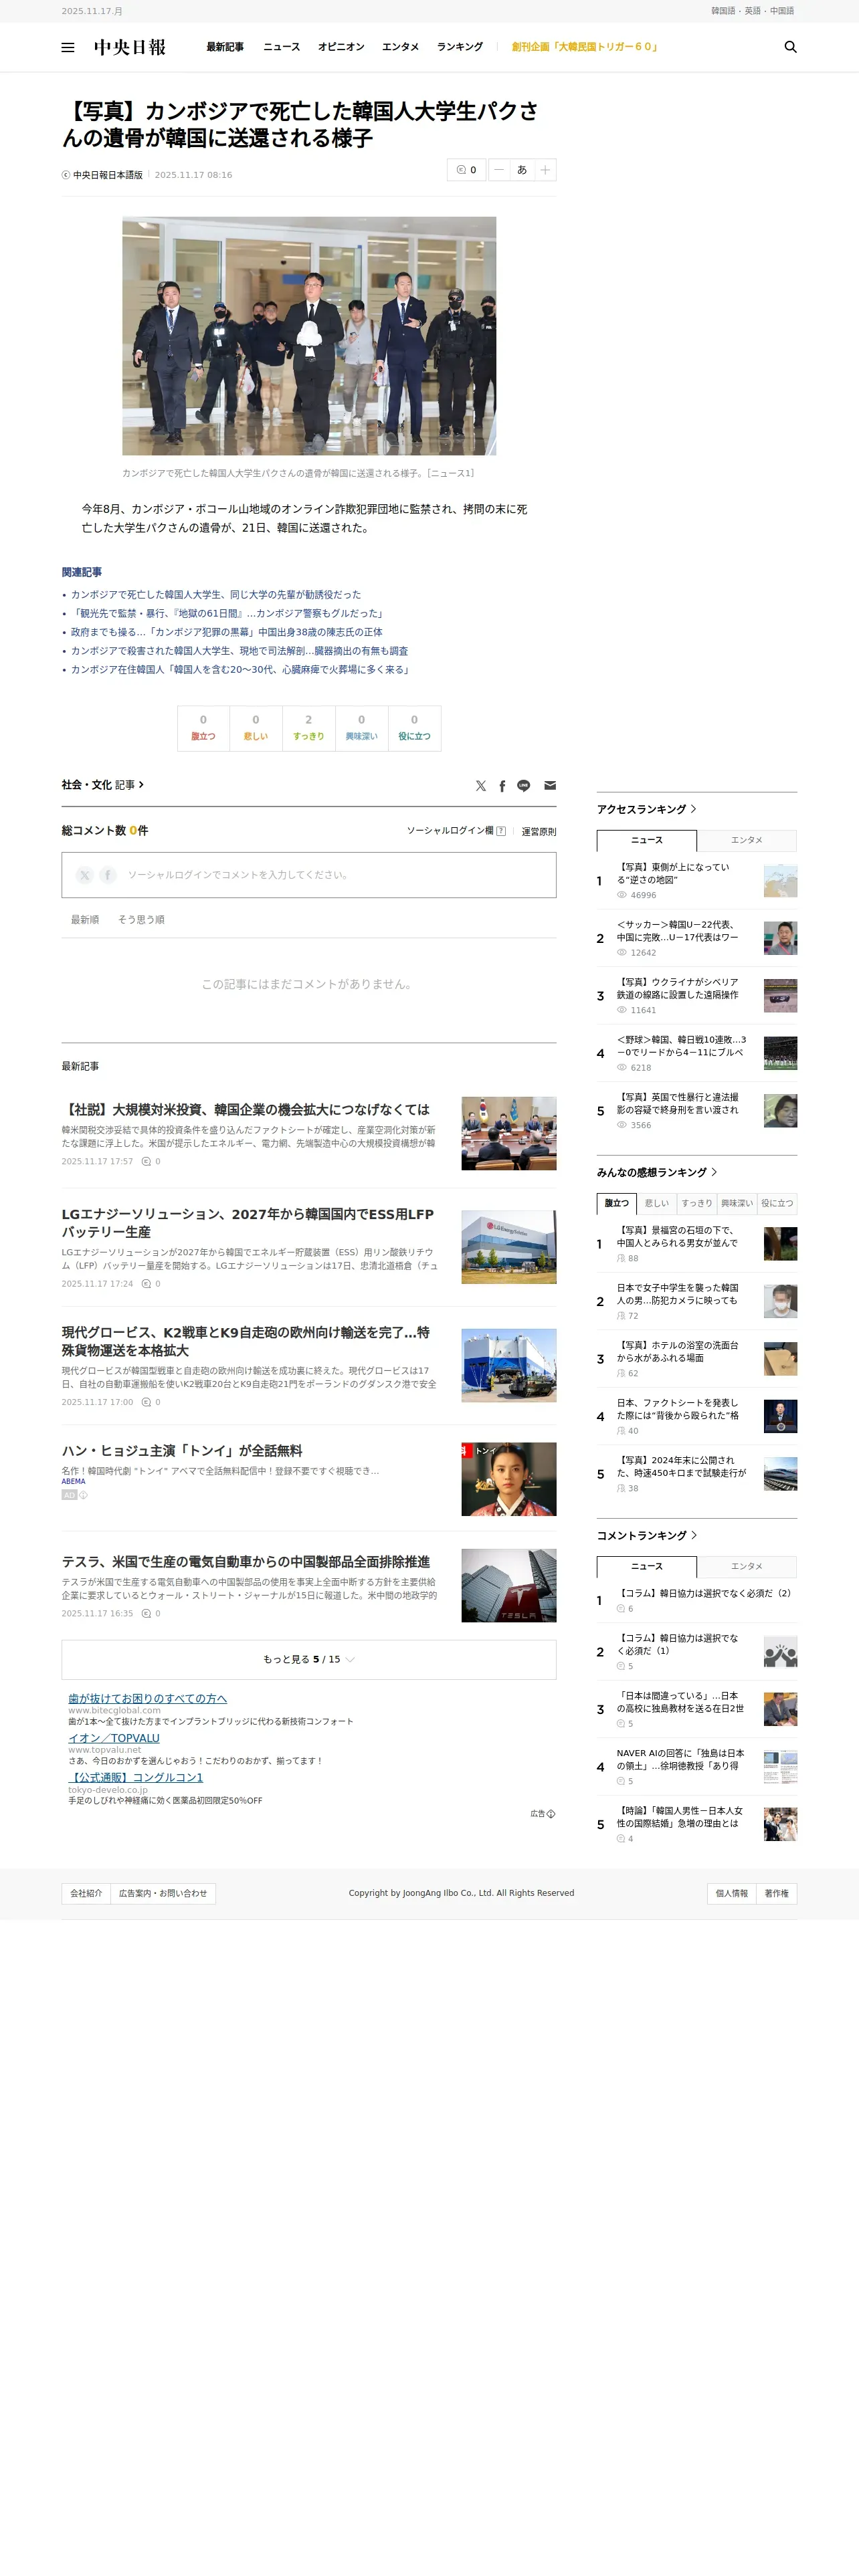The width and height of the screenshot is (859, 2576).
Task: Open ad link 歯が抜けてお困りのすべての方へ
Action: click(x=148, y=1699)
